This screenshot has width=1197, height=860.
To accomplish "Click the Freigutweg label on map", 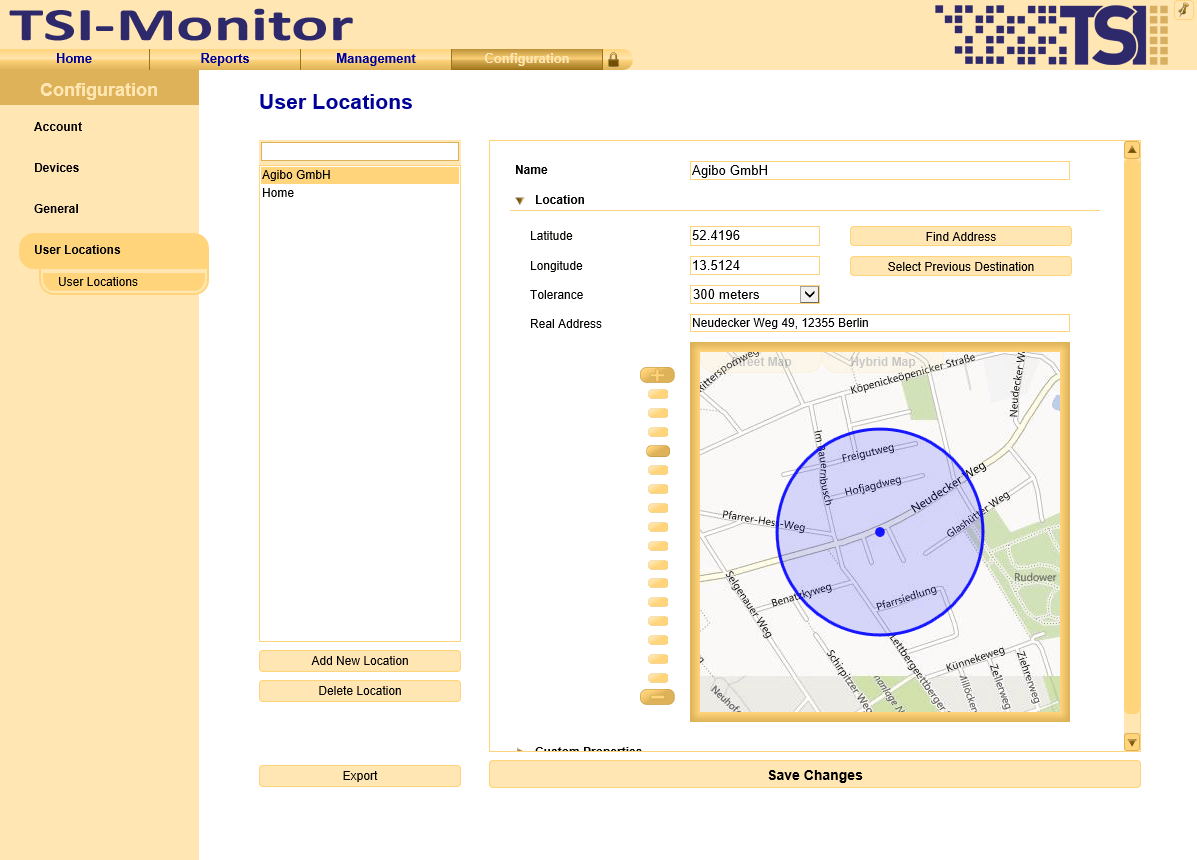I will click(867, 453).
